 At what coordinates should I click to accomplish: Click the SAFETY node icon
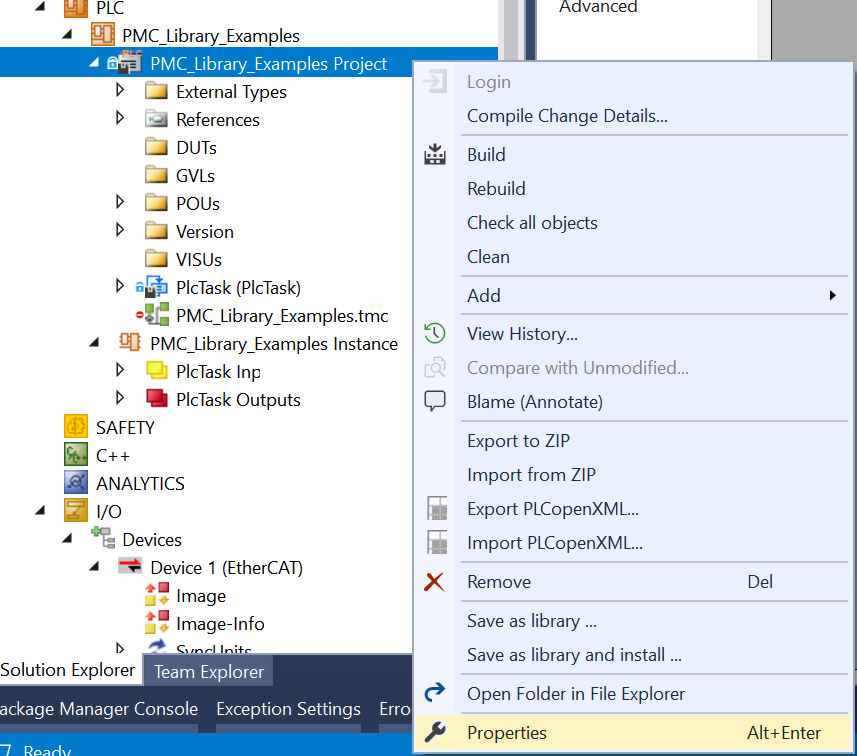(x=77, y=427)
